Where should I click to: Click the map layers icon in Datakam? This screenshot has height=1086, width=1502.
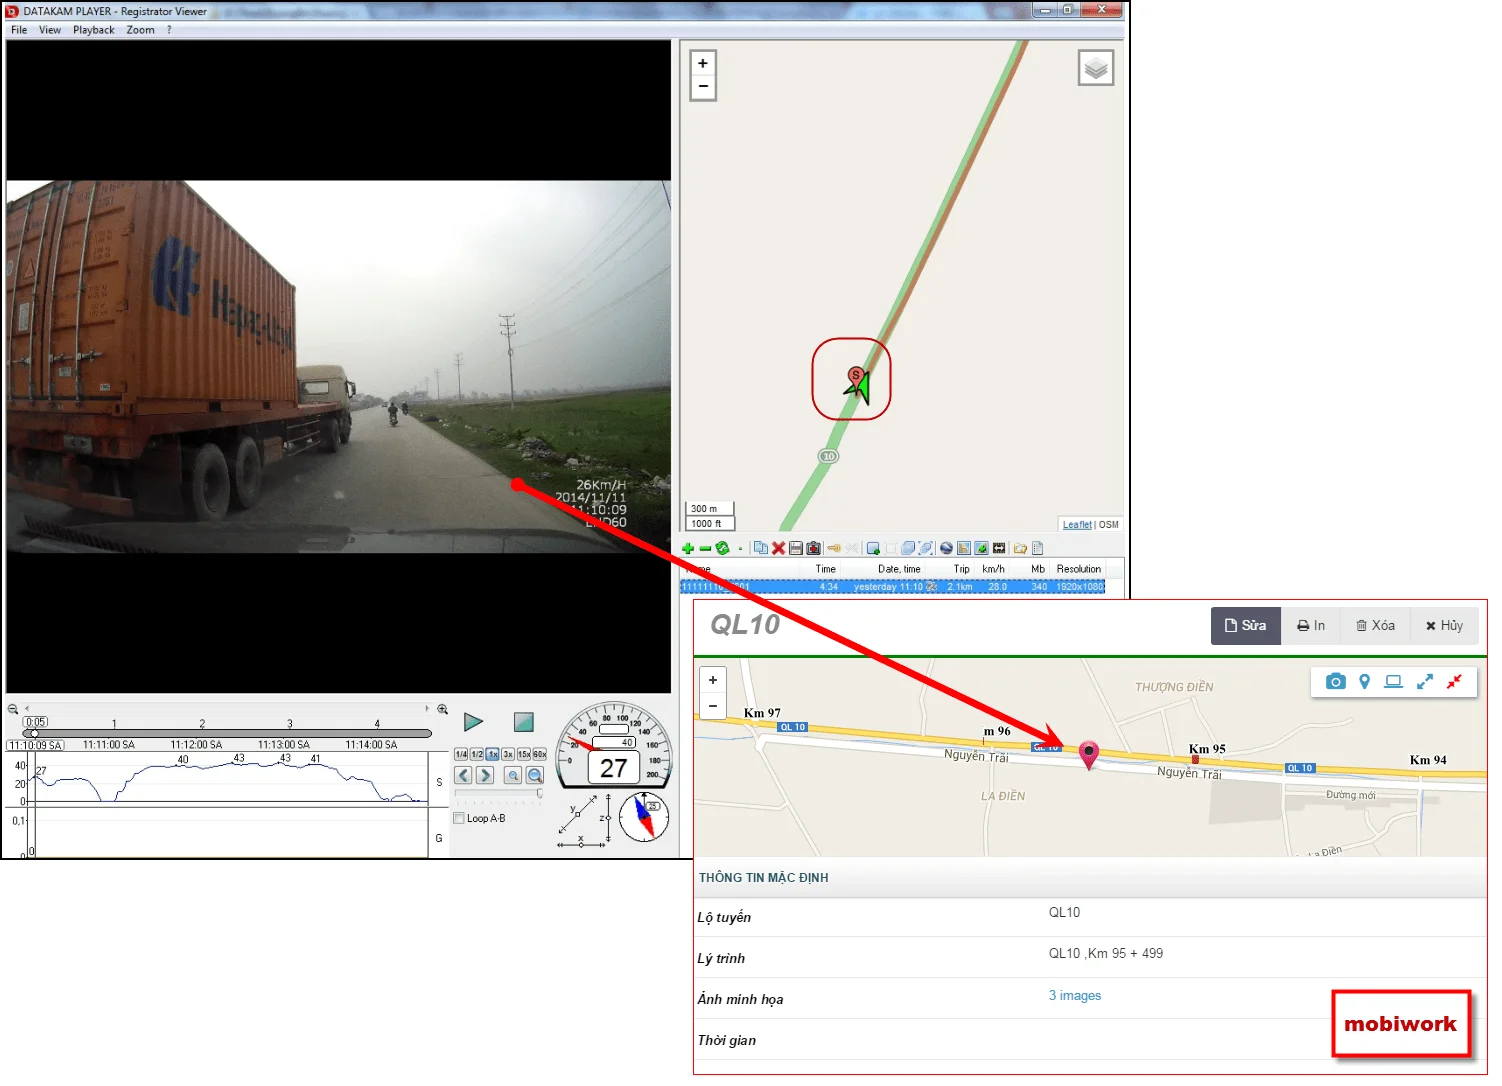tap(1096, 68)
